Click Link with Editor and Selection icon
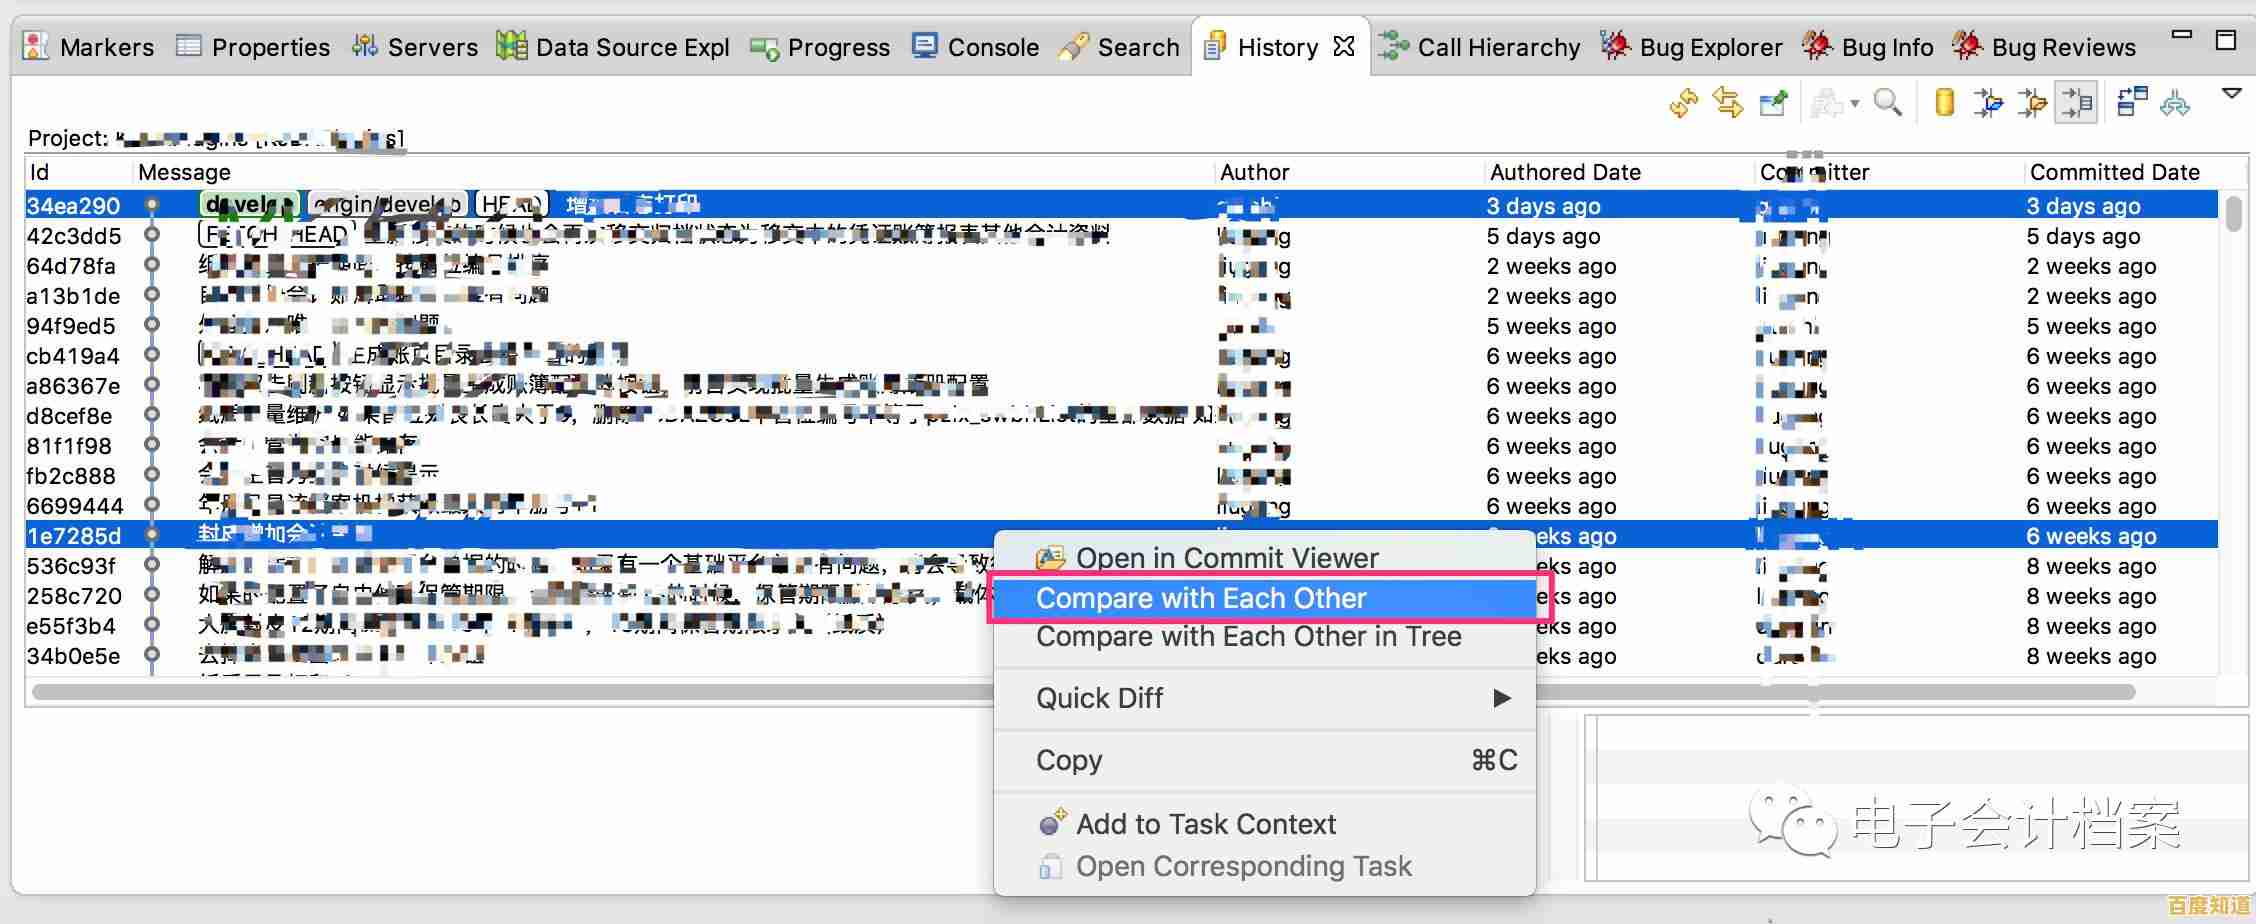 click(1727, 103)
